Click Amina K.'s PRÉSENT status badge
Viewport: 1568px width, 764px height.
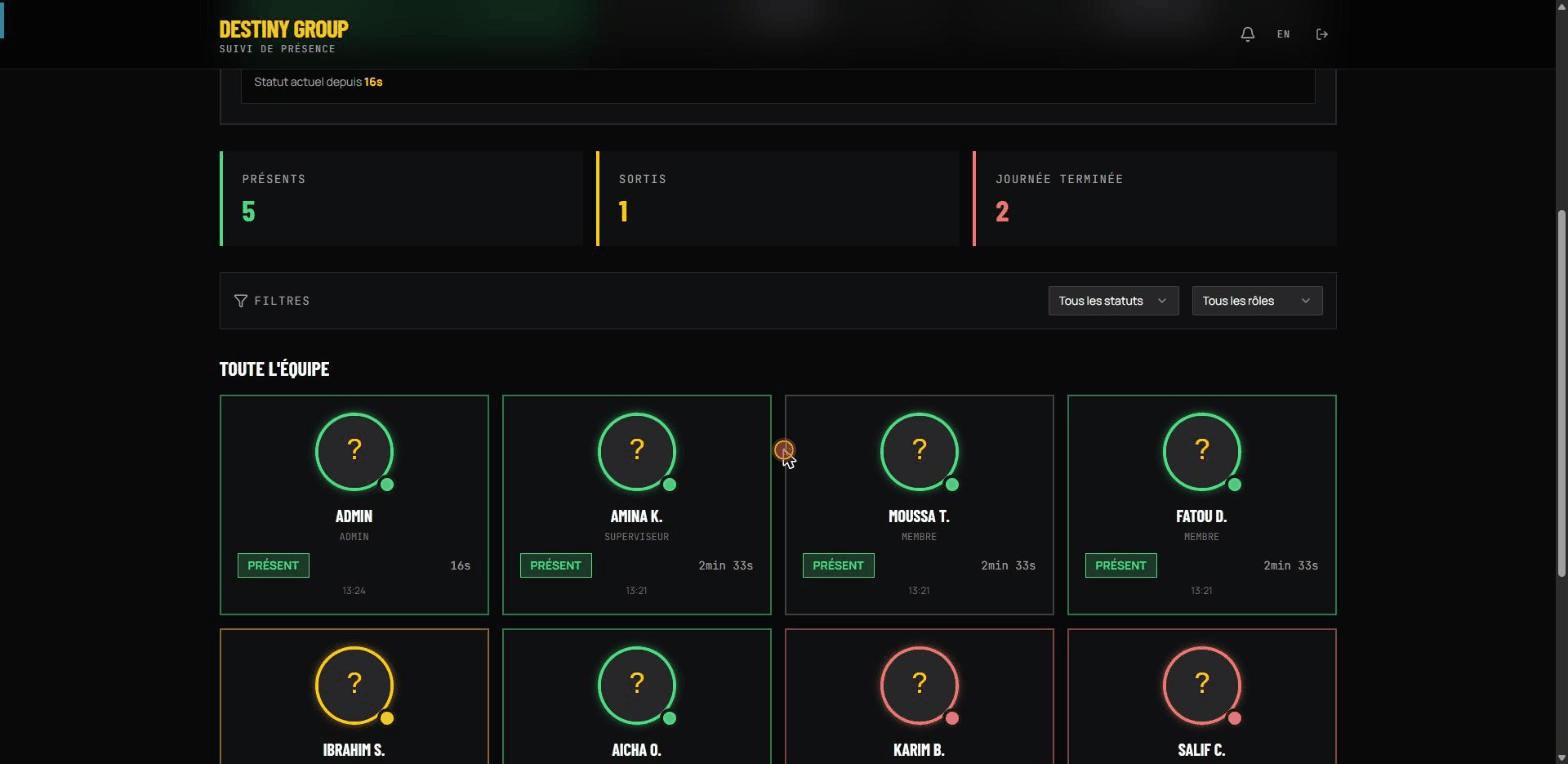coord(556,566)
